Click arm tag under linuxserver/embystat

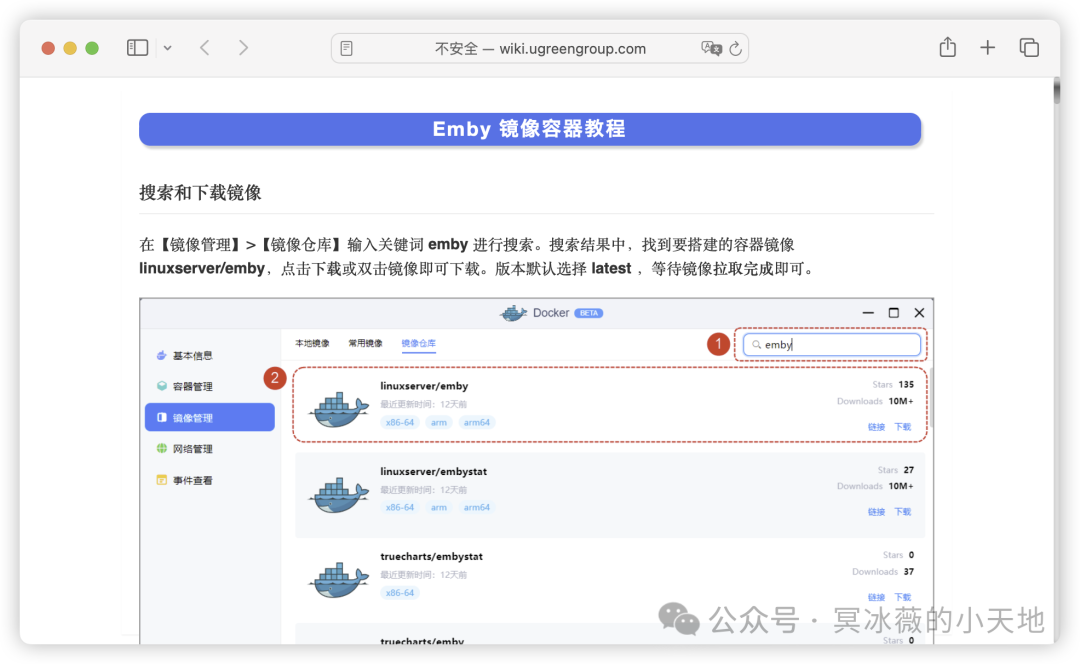pyautogui.click(x=439, y=507)
